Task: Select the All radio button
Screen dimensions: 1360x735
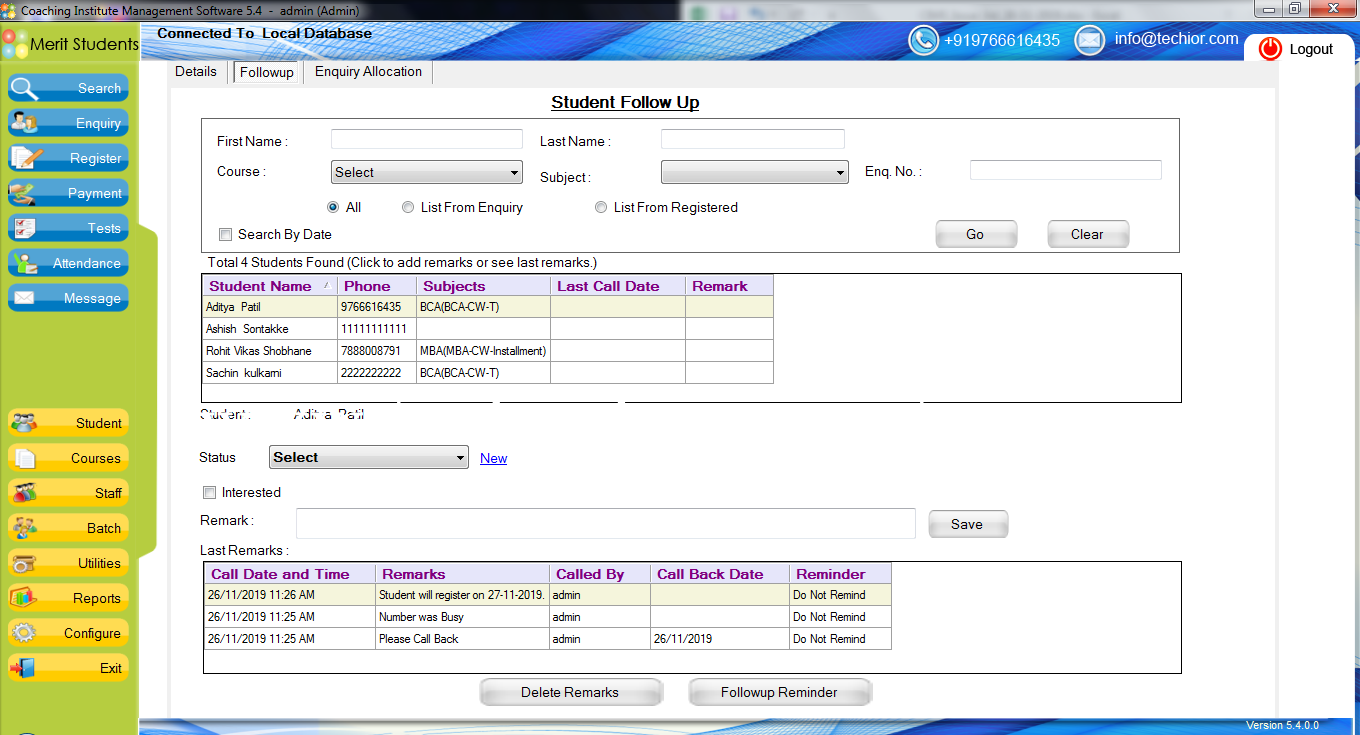Action: click(333, 207)
